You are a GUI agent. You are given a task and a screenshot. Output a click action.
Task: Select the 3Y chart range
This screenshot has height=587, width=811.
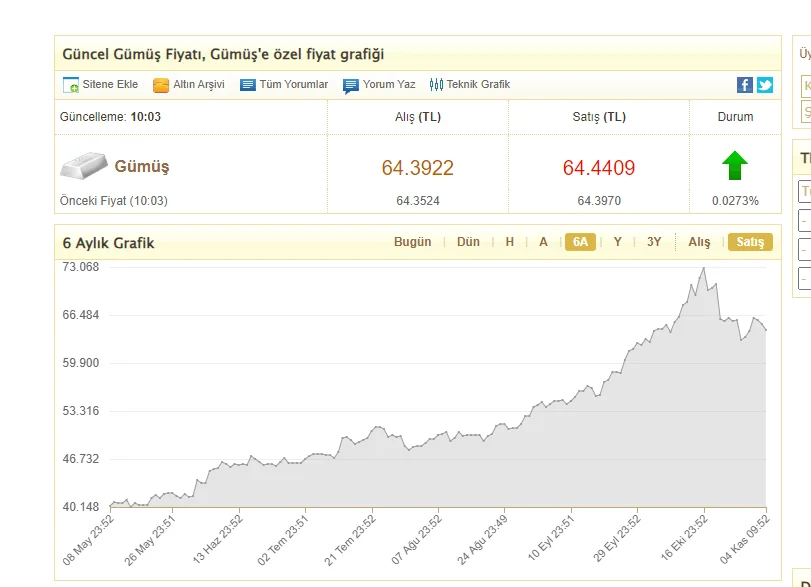tap(654, 242)
